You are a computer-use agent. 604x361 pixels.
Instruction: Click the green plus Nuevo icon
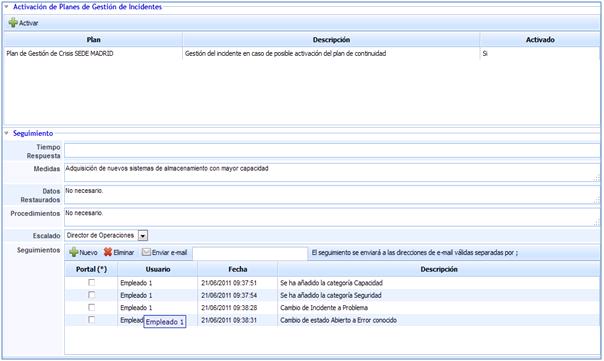pyautogui.click(x=74, y=252)
